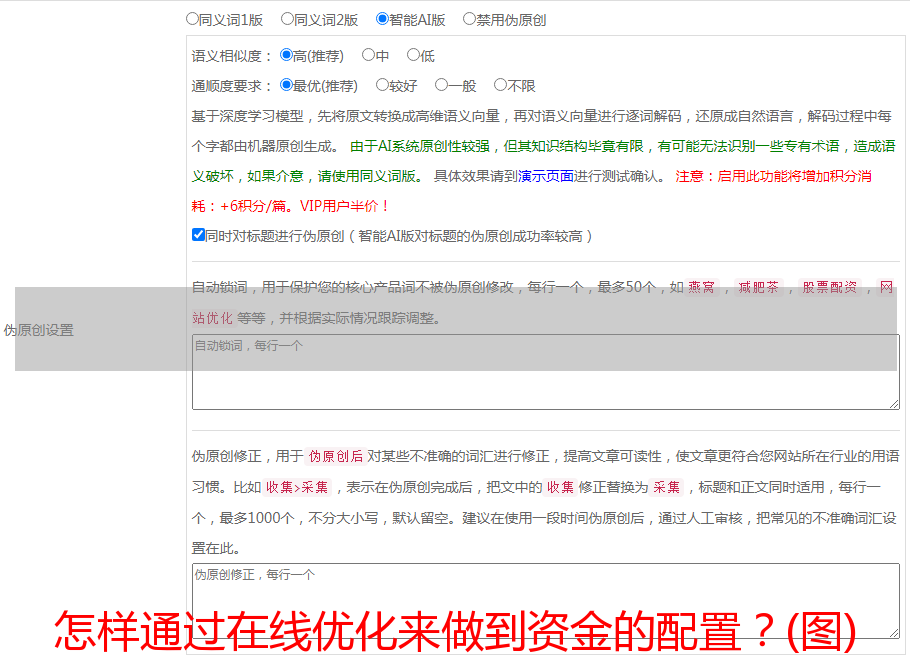
Task: Set 通顺度要求 to 最优(推荐)
Action: coord(286,85)
